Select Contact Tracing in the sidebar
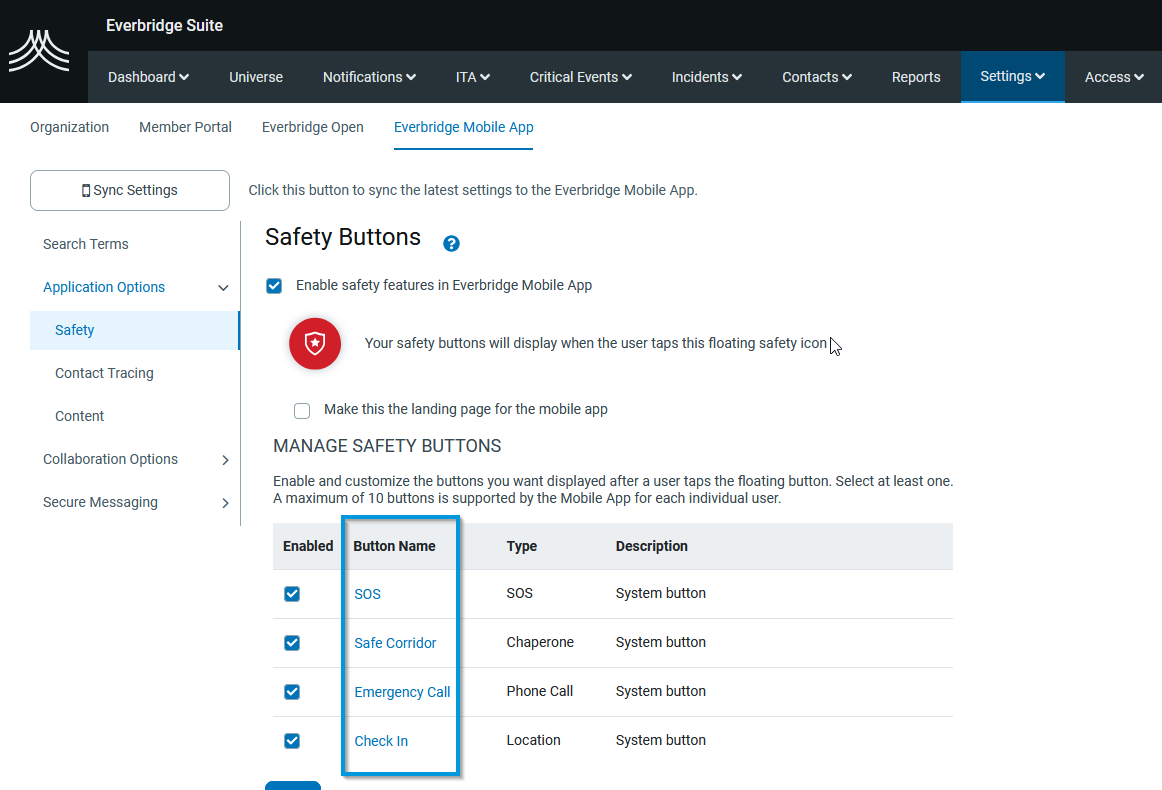The width and height of the screenshot is (1162, 790). (104, 373)
